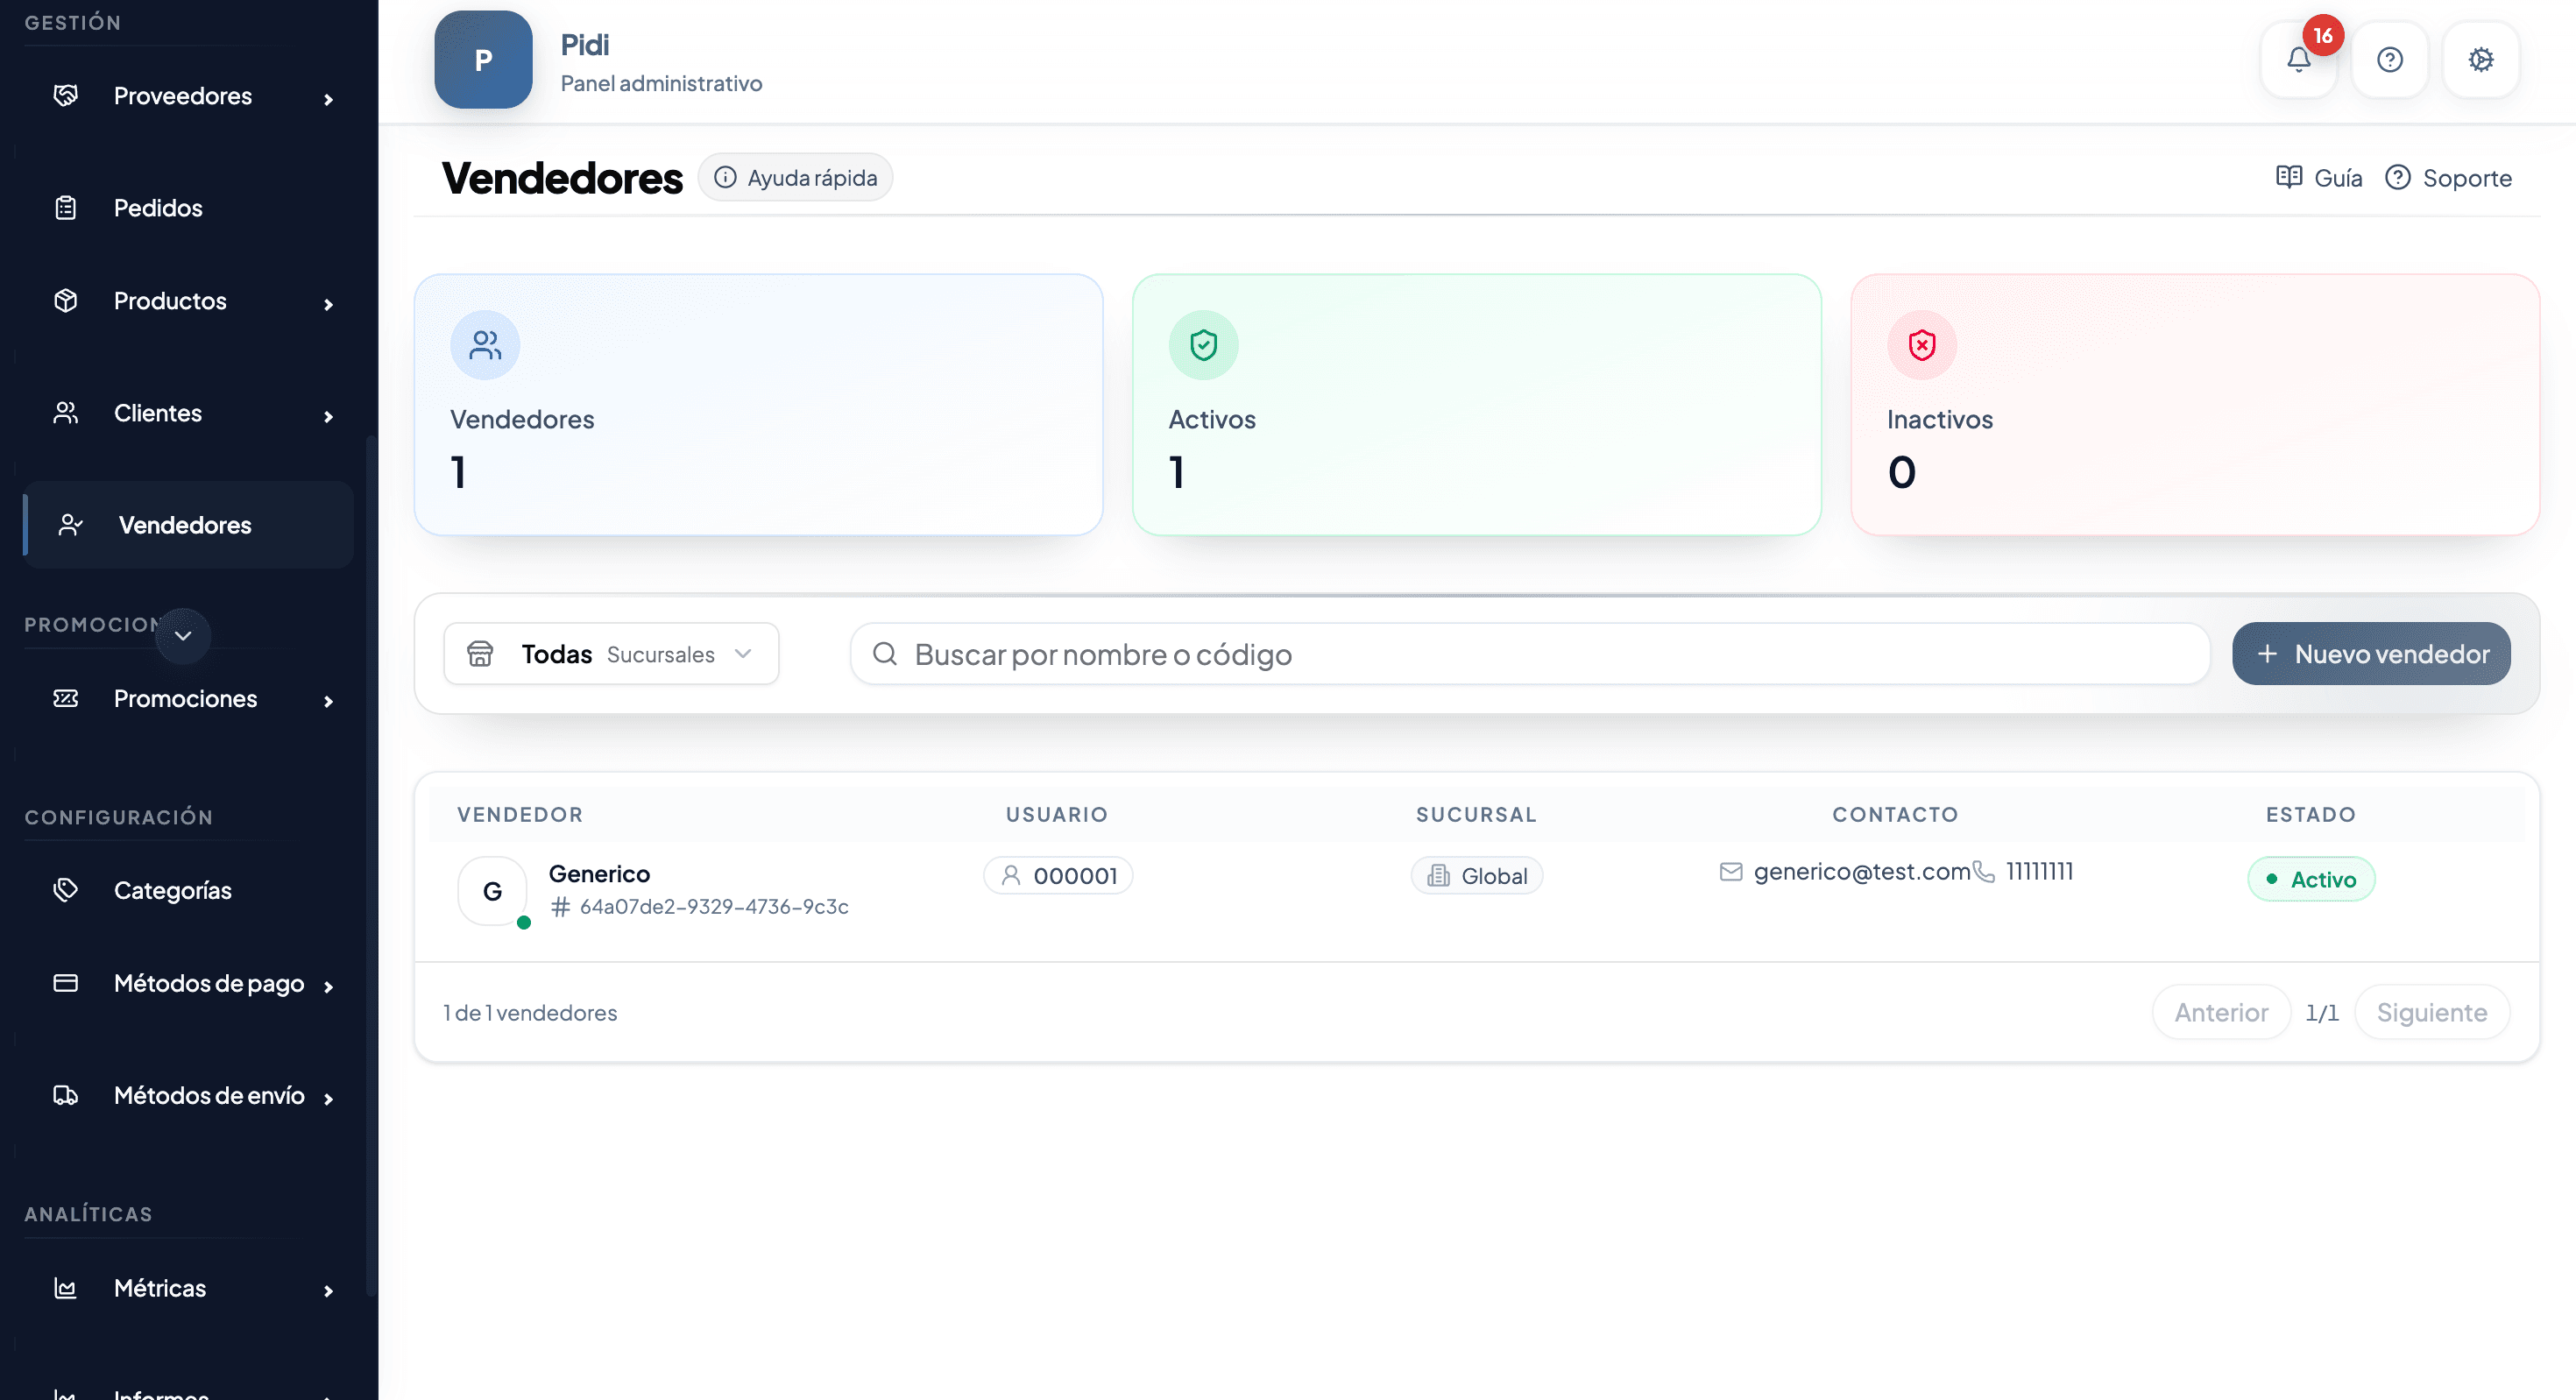
Task: Collapse sidebar section with round chevron button
Action: point(183,636)
